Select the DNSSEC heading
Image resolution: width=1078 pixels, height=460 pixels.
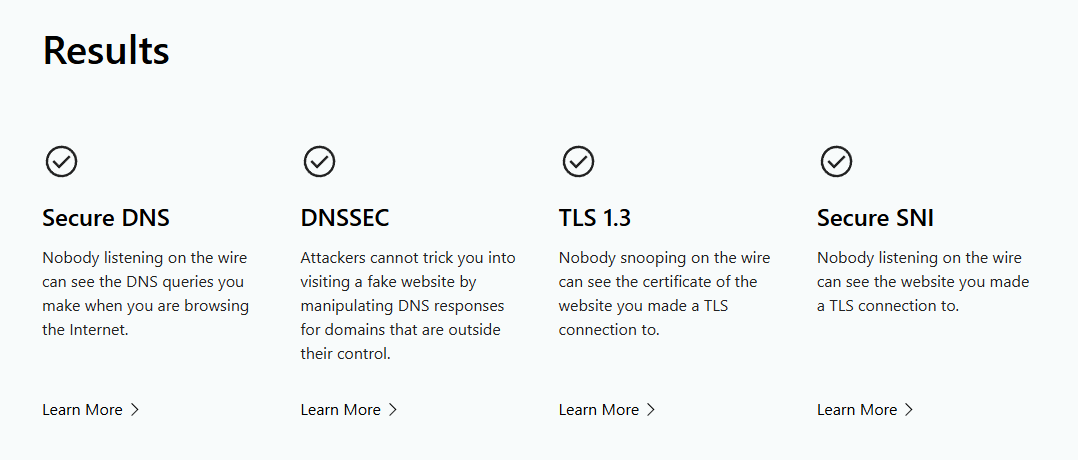[345, 218]
